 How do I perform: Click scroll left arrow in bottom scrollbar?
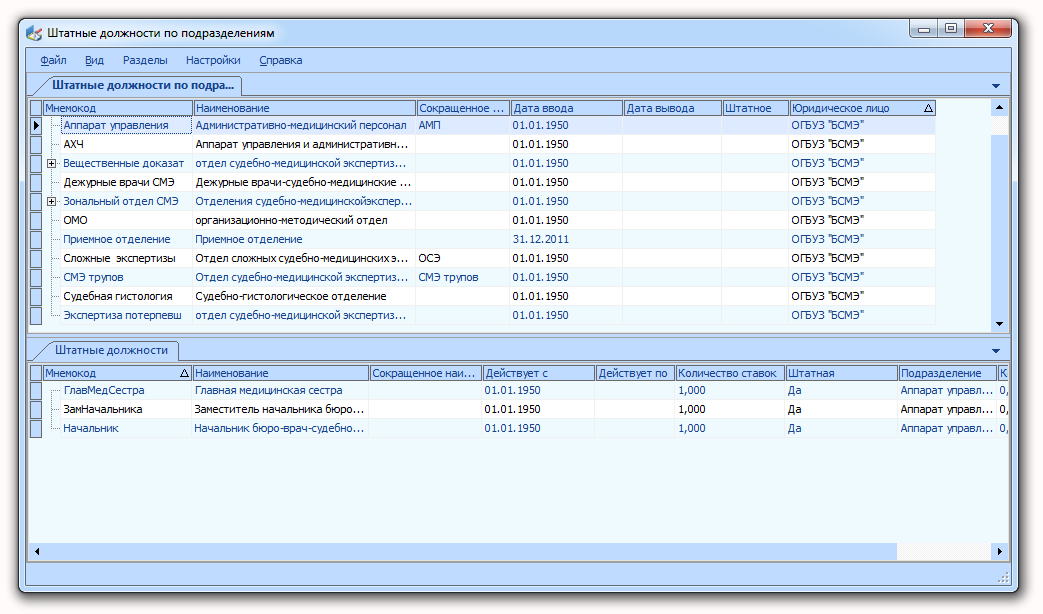point(37,551)
